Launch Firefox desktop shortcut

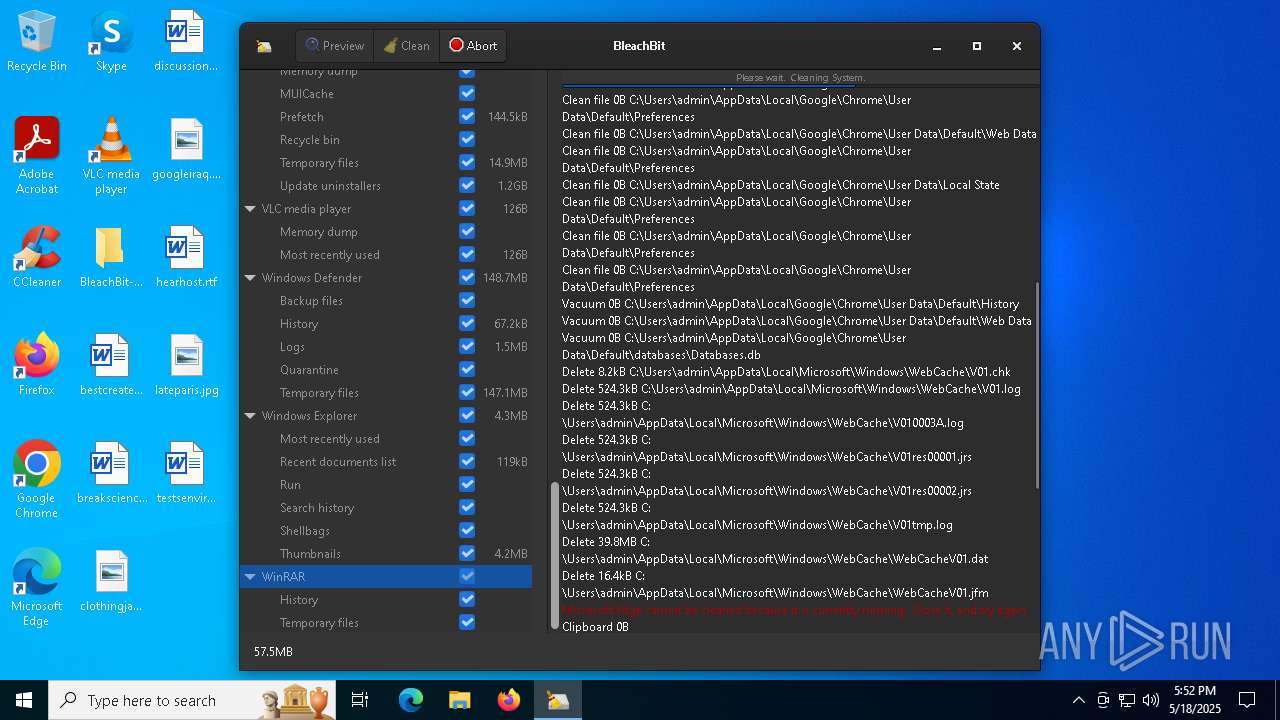37,365
